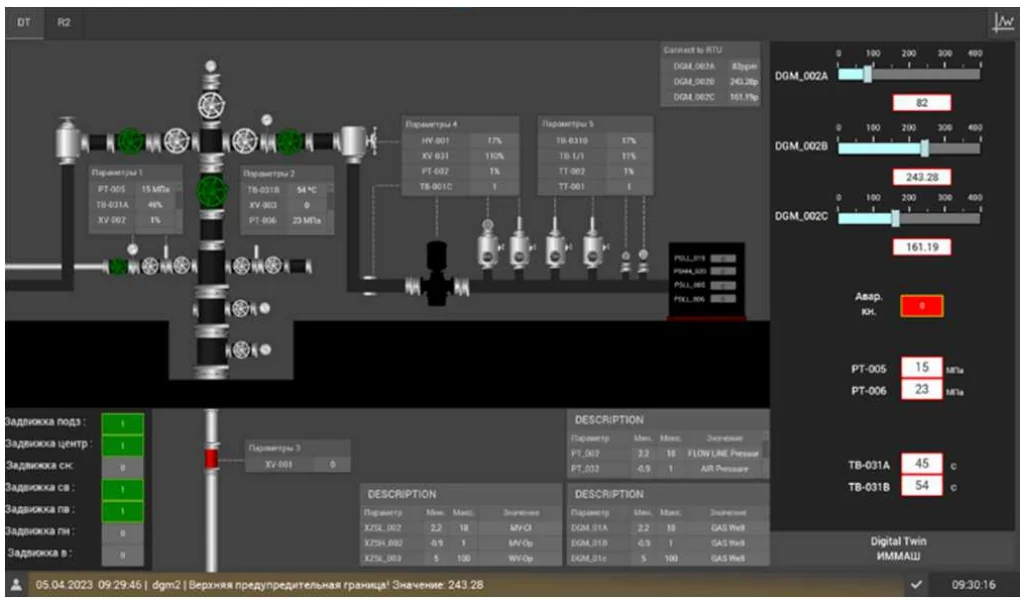
Task: Acknowledge the alarm with the checkmark icon
Action: (916, 585)
